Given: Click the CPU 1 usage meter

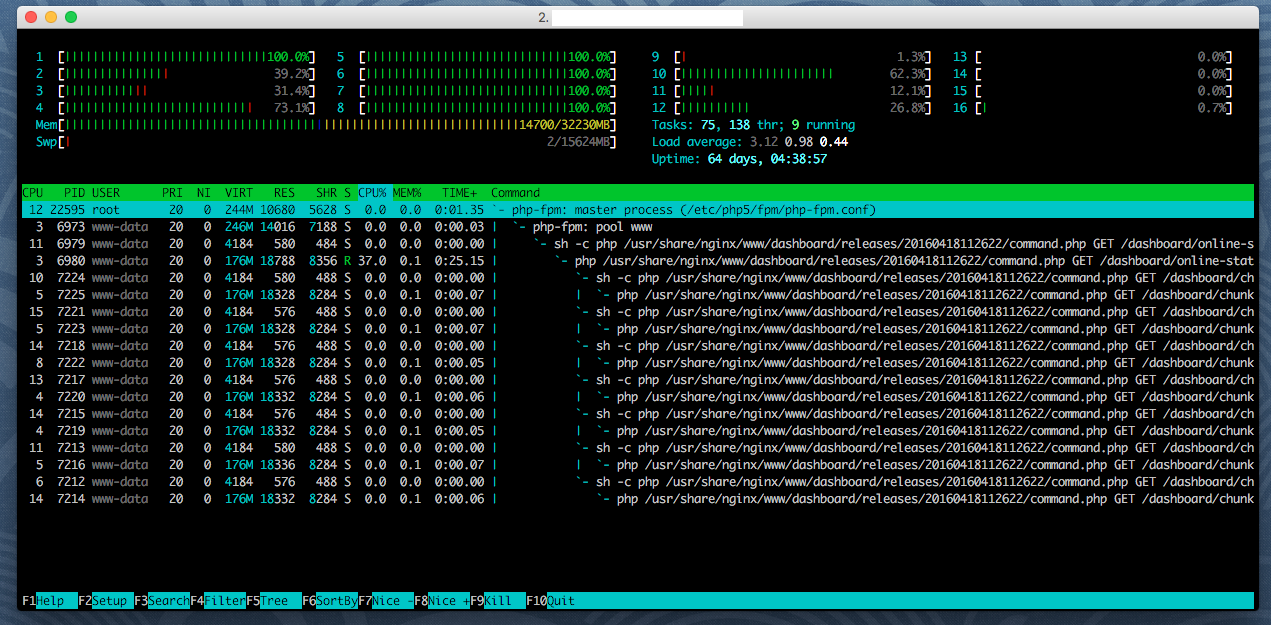Looking at the screenshot, I should tap(175, 57).
